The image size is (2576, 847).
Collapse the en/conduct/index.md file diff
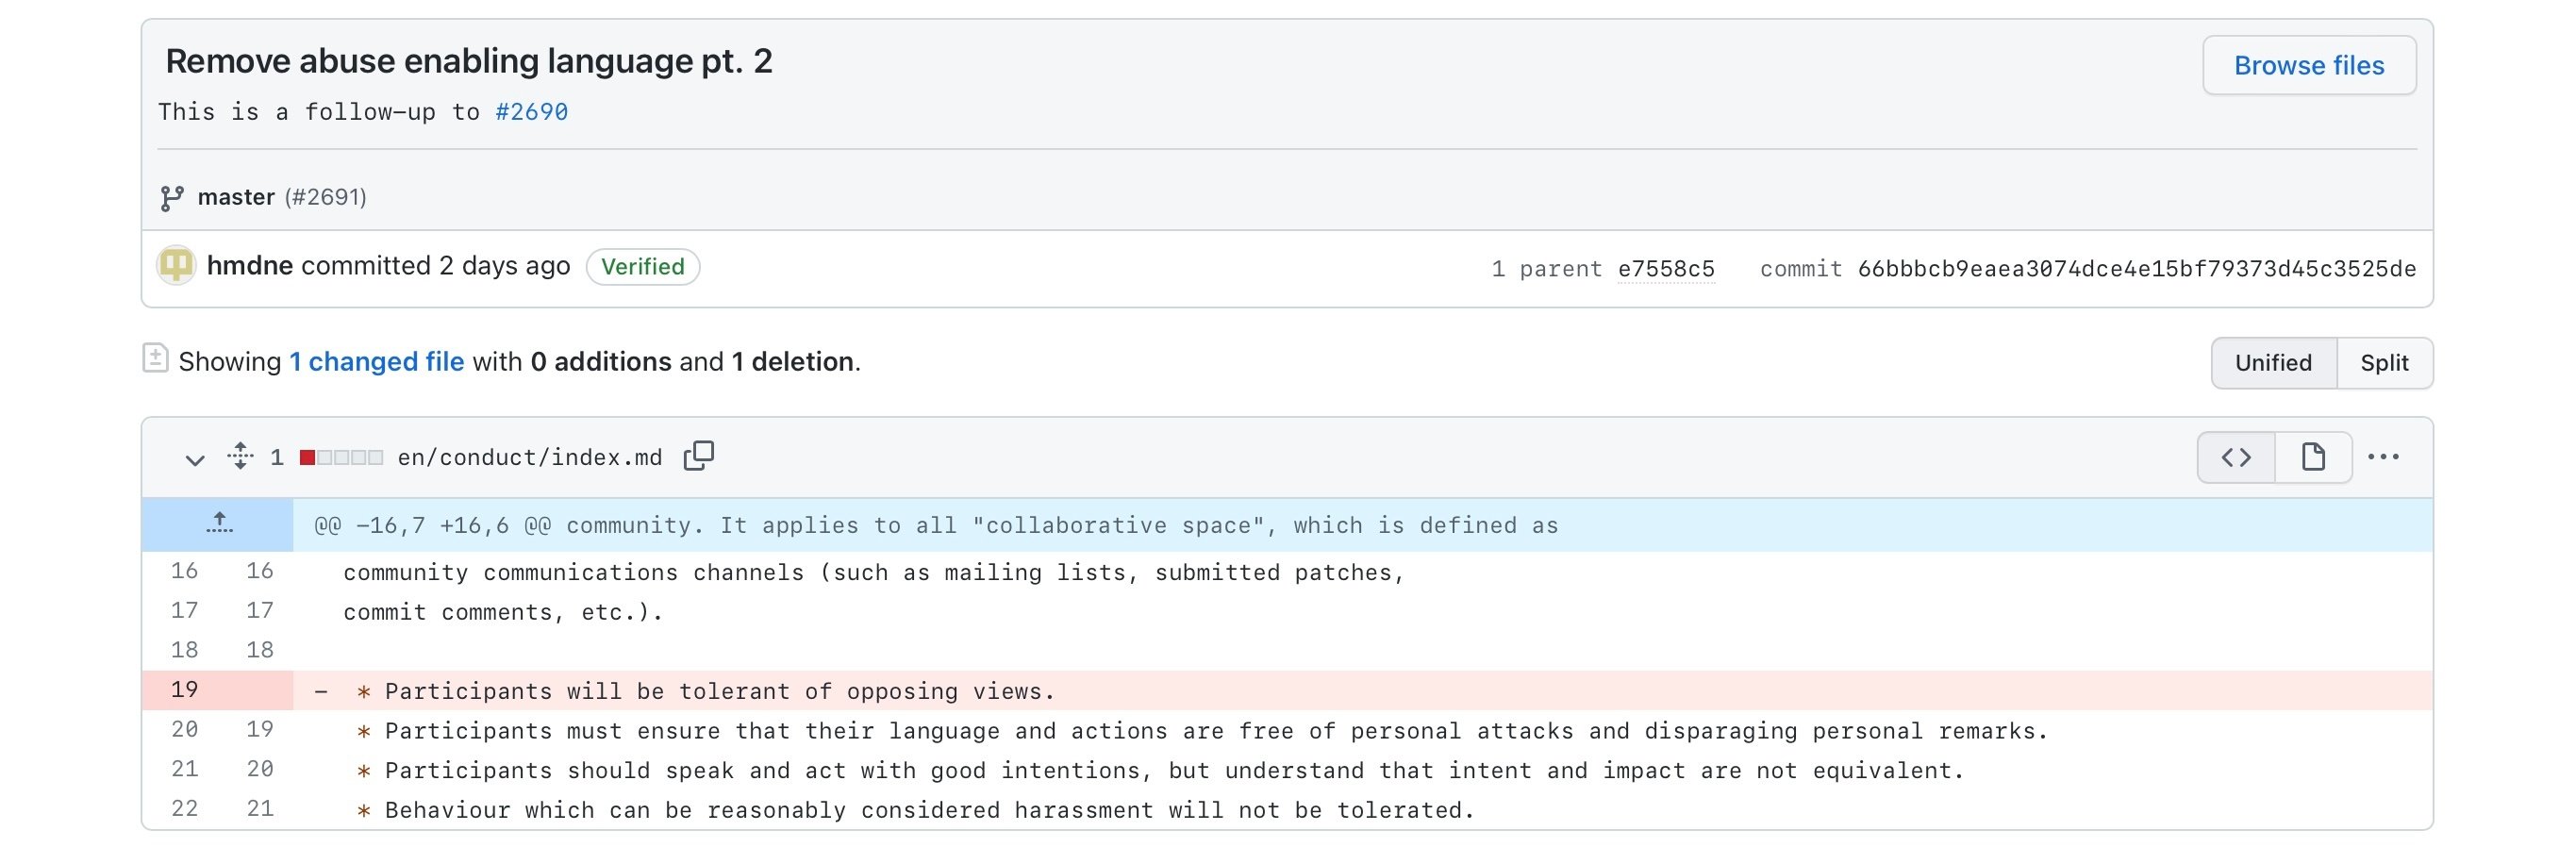(195, 459)
